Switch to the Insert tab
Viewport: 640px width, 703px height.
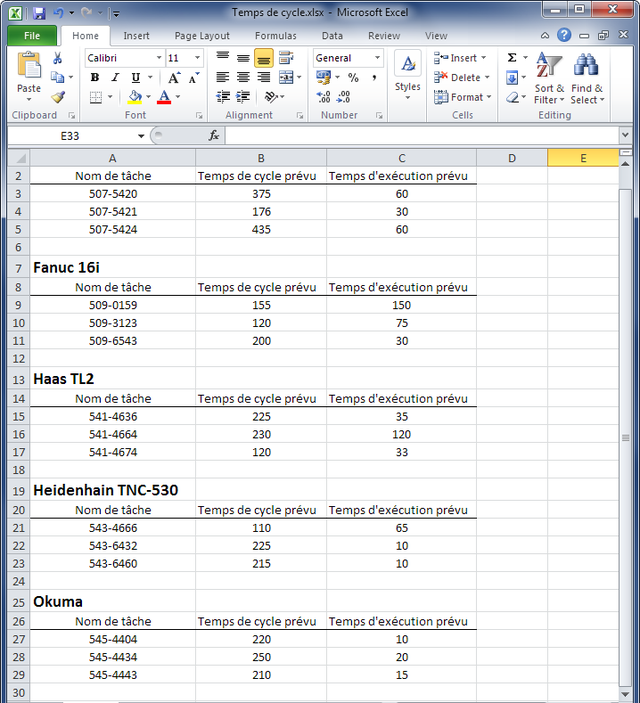click(136, 36)
